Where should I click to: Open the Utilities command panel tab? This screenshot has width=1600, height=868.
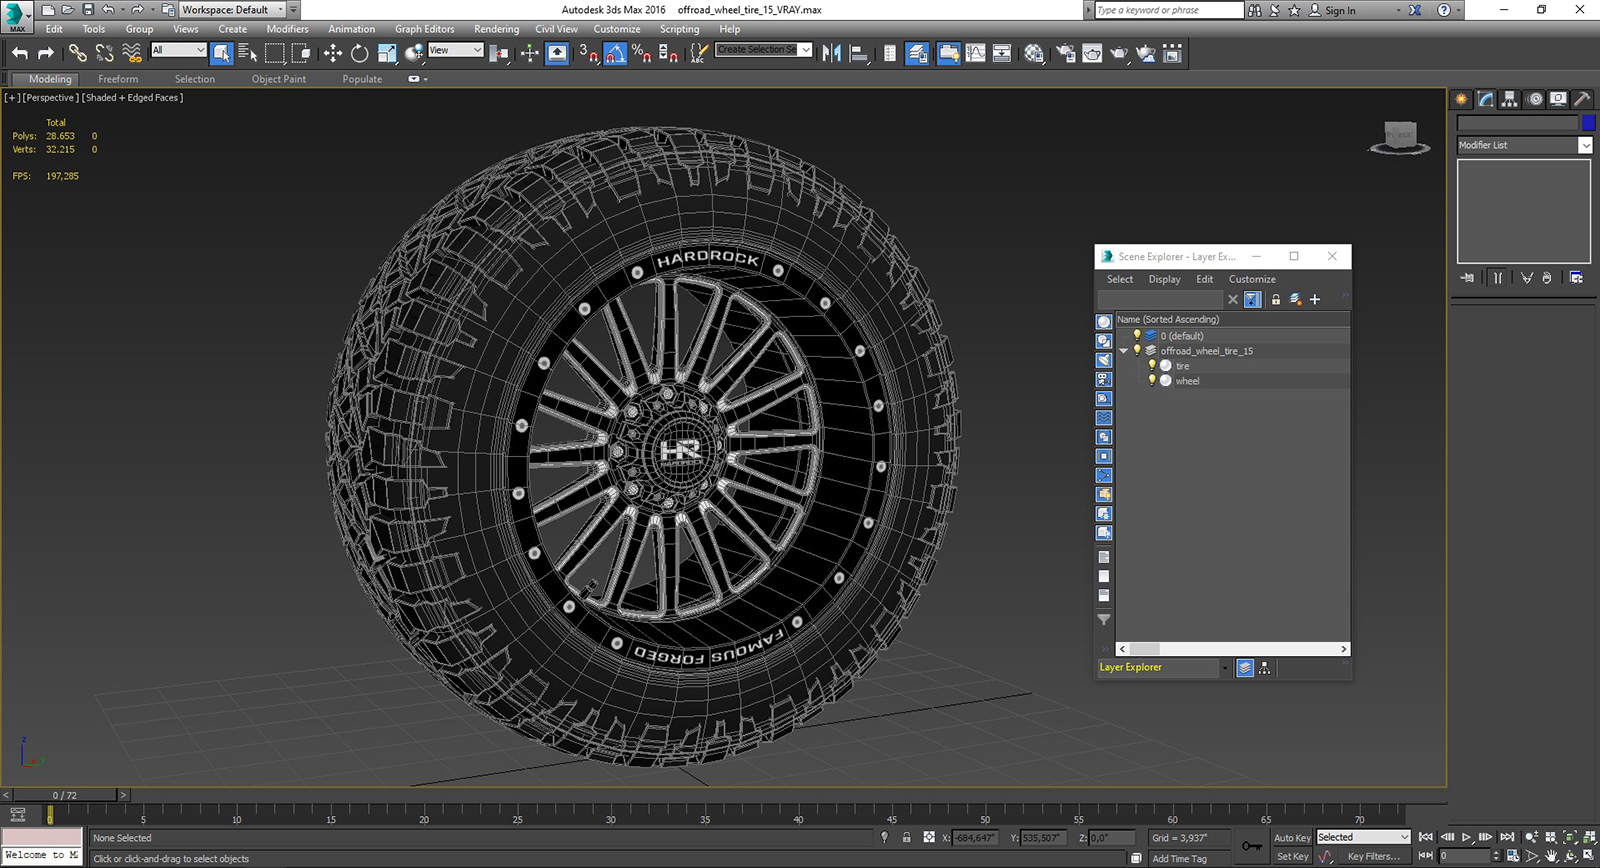(x=1582, y=98)
